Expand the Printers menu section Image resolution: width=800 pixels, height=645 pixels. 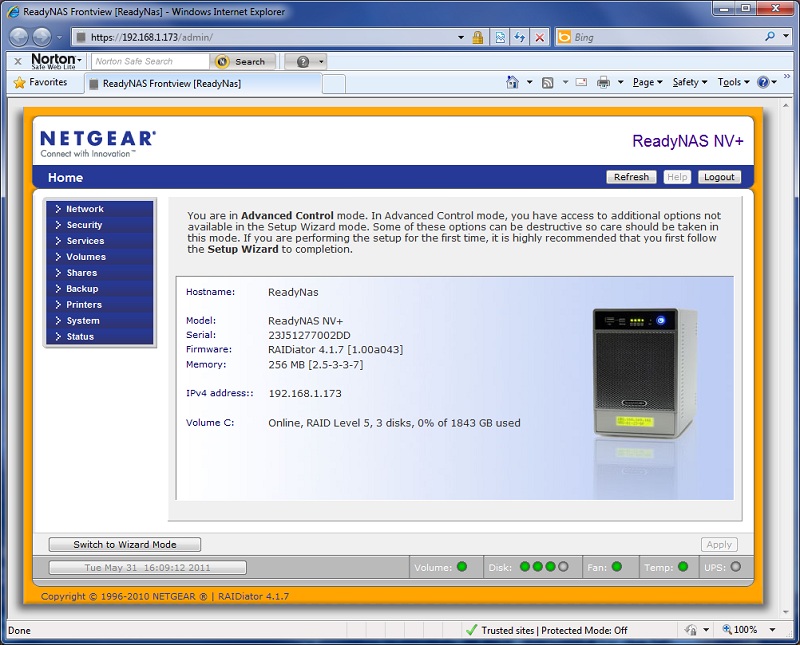pyautogui.click(x=99, y=305)
